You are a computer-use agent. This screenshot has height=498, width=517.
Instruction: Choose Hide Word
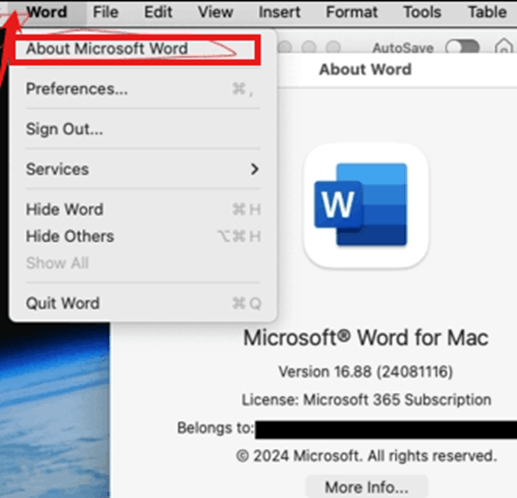[143, 210]
